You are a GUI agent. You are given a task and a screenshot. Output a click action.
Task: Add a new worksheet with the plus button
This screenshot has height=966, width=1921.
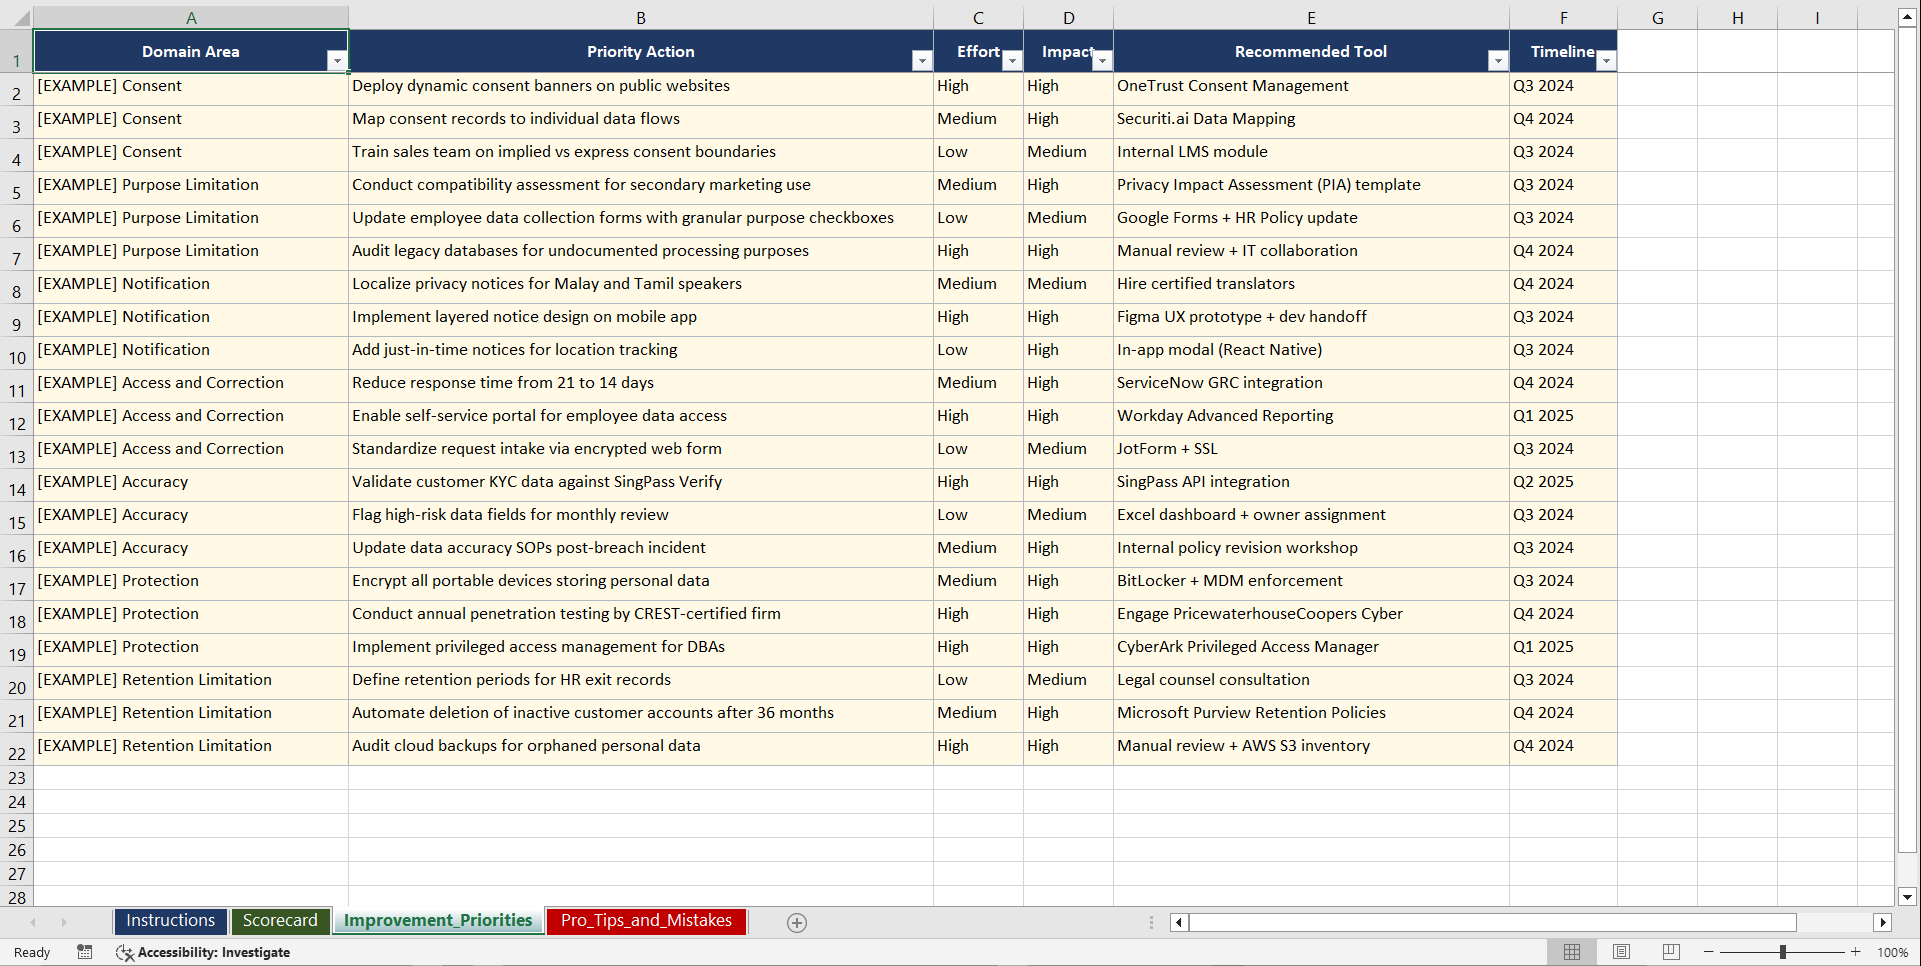pos(797,922)
